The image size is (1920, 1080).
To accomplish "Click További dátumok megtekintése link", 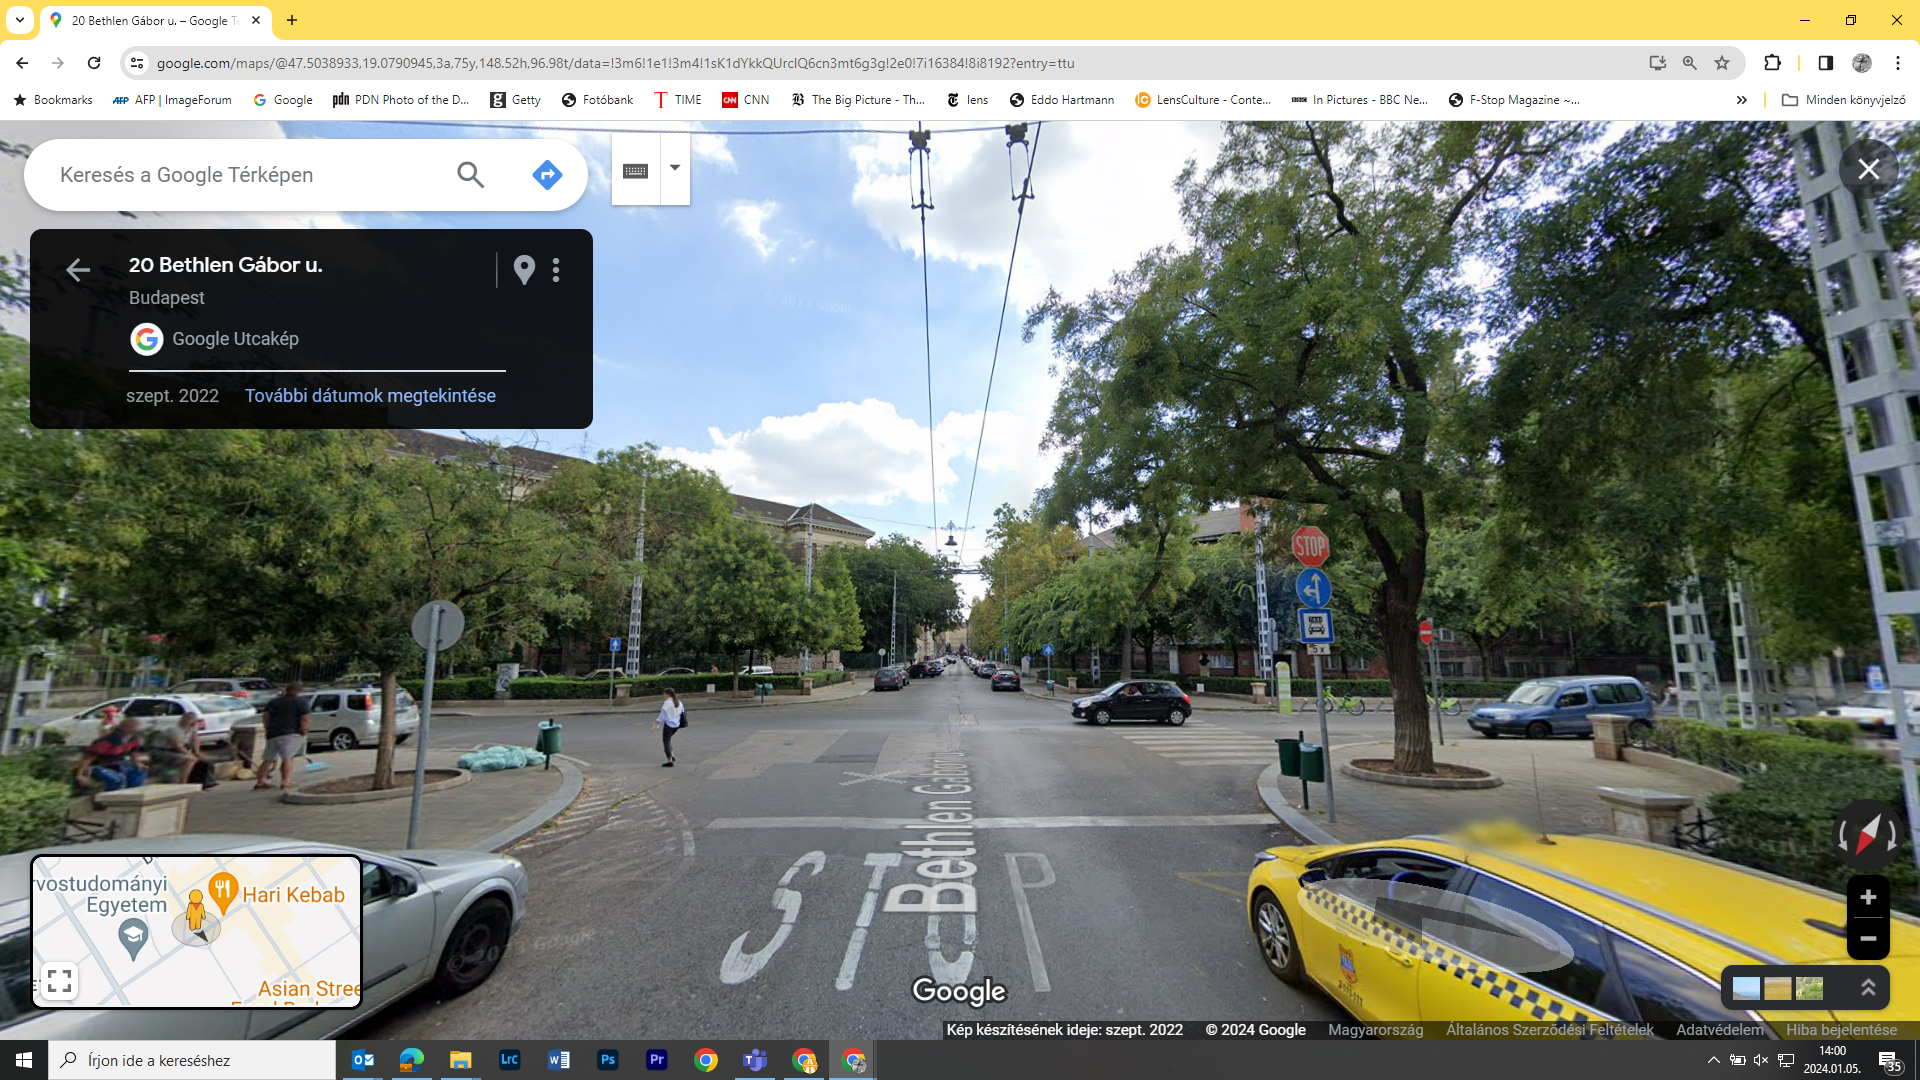I will tap(370, 395).
